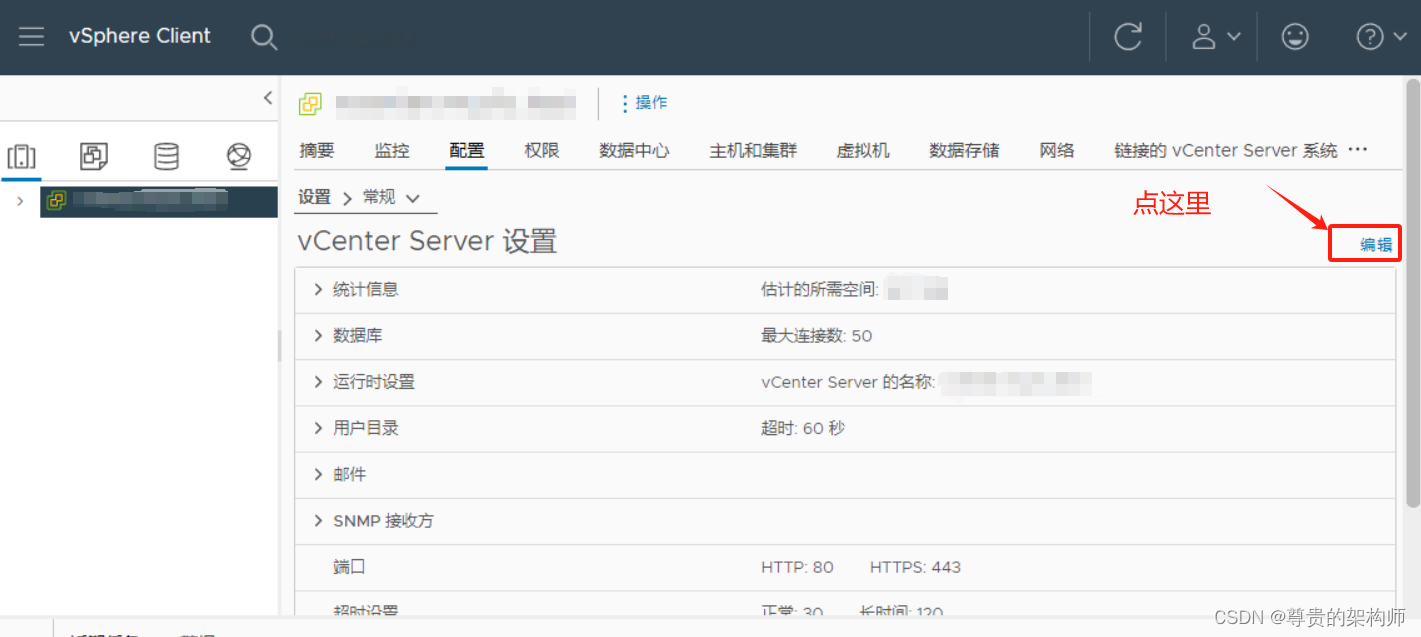This screenshot has width=1421, height=637.
Task: Open the 操作 actions menu
Action: [646, 102]
